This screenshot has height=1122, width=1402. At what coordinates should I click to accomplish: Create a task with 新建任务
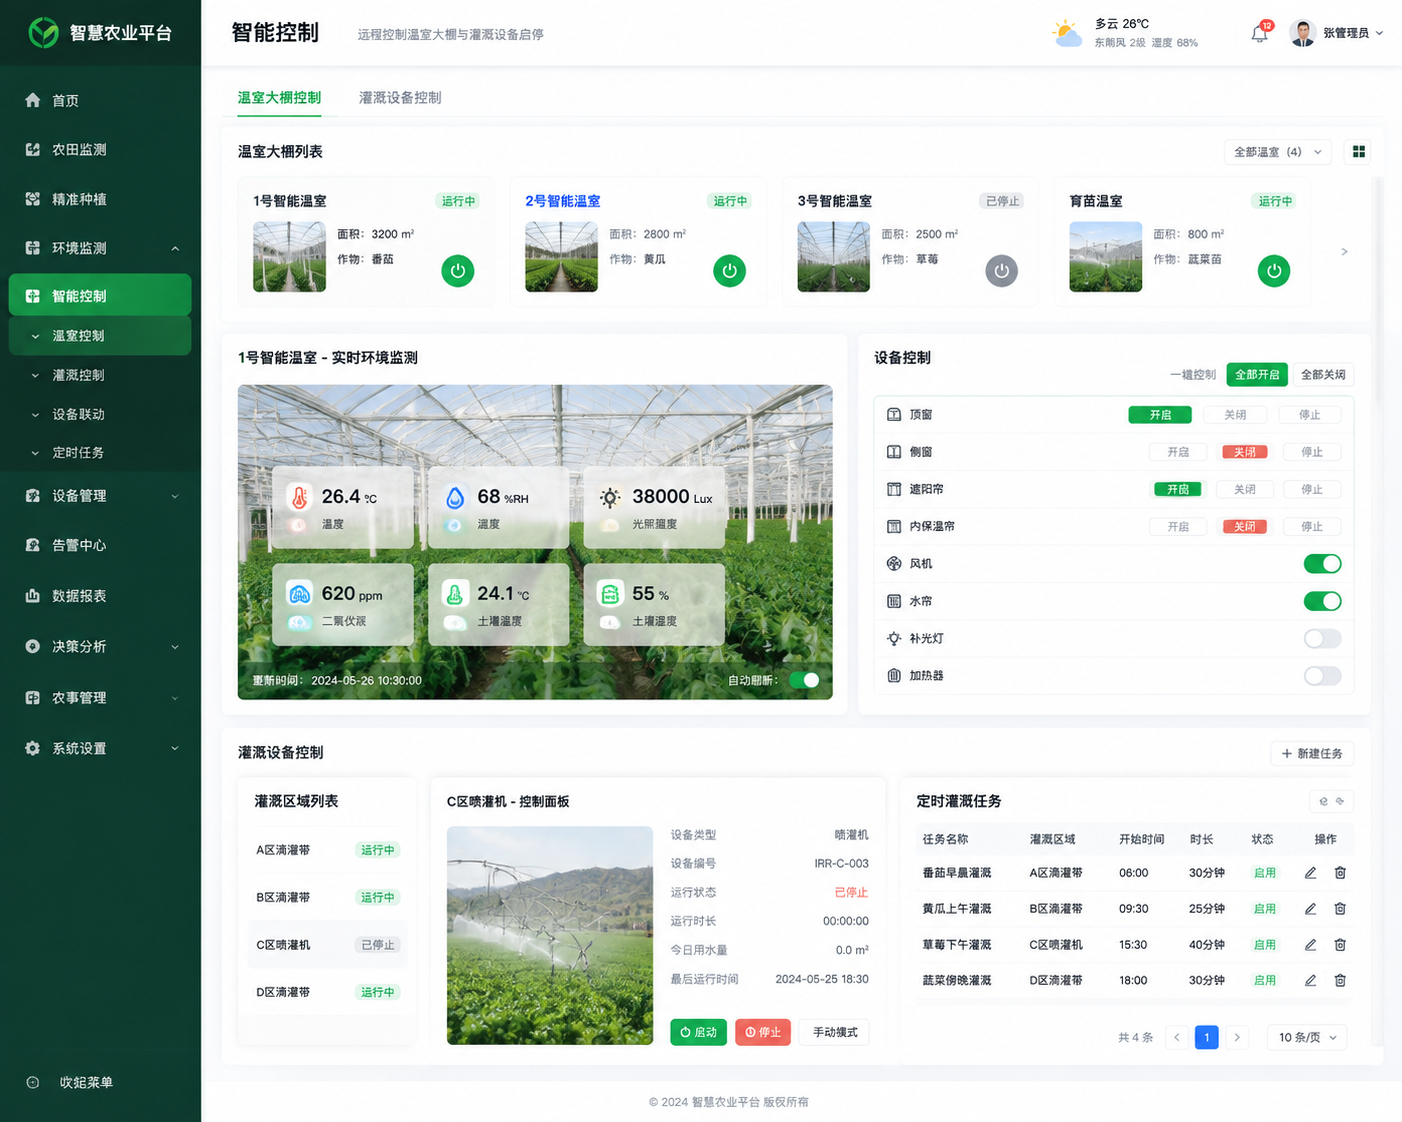pyautogui.click(x=1312, y=754)
